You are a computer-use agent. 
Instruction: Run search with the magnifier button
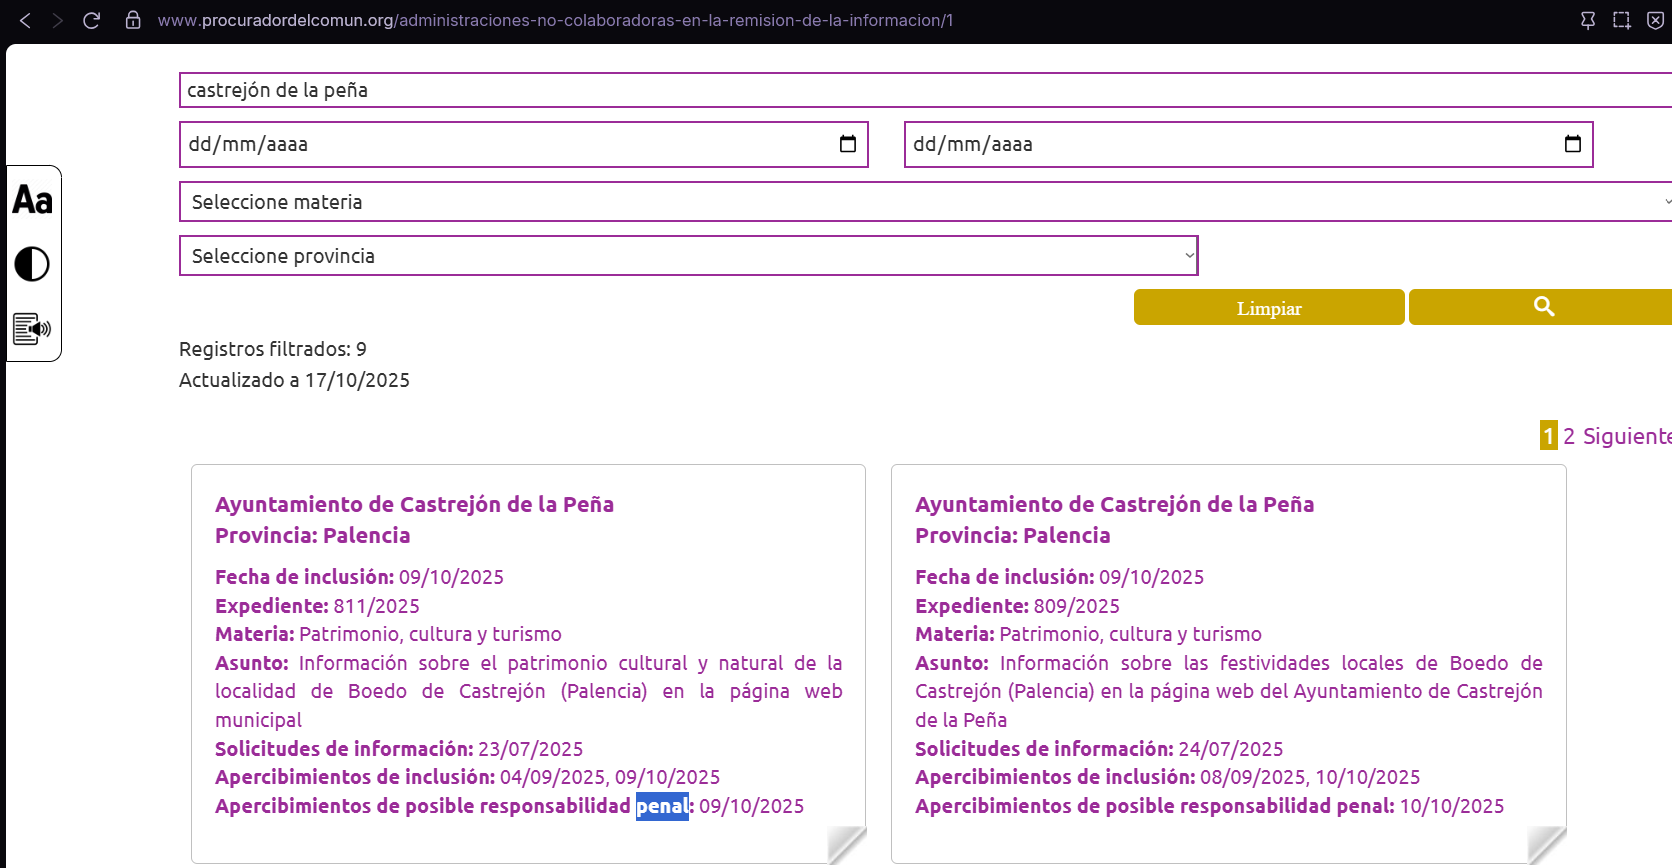pyautogui.click(x=1543, y=307)
